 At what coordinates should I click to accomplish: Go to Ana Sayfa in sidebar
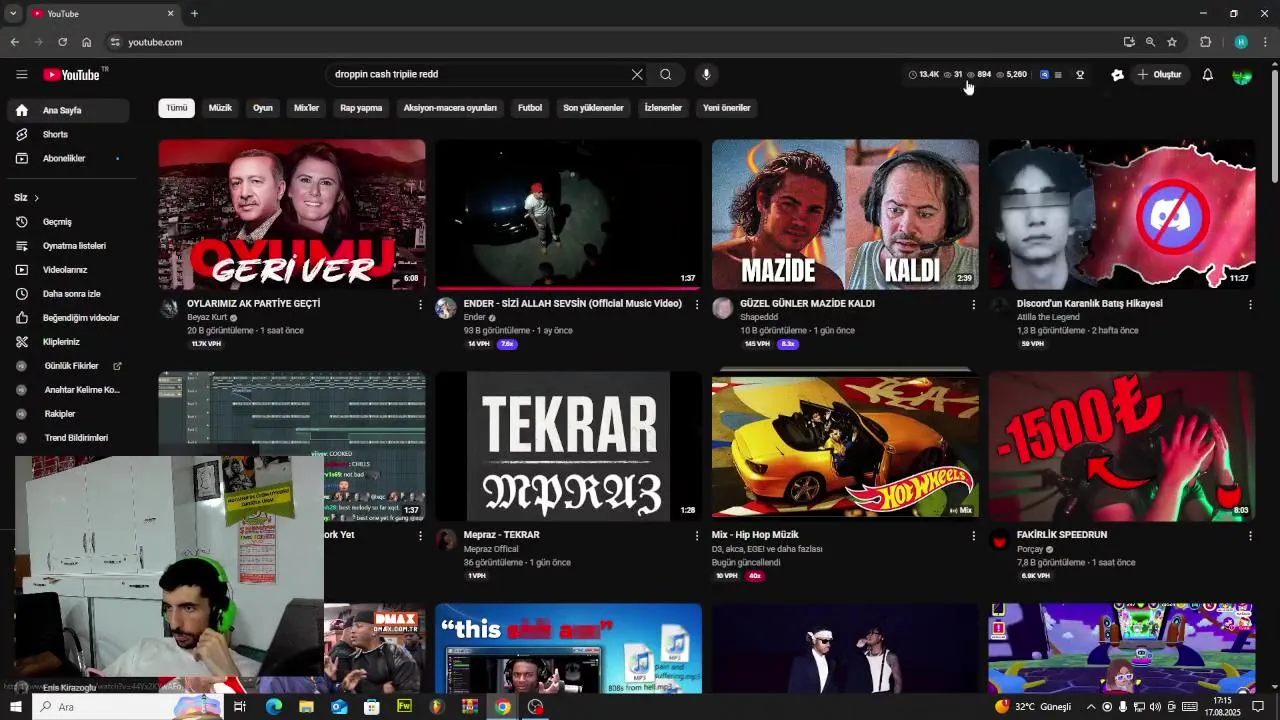click(68, 110)
